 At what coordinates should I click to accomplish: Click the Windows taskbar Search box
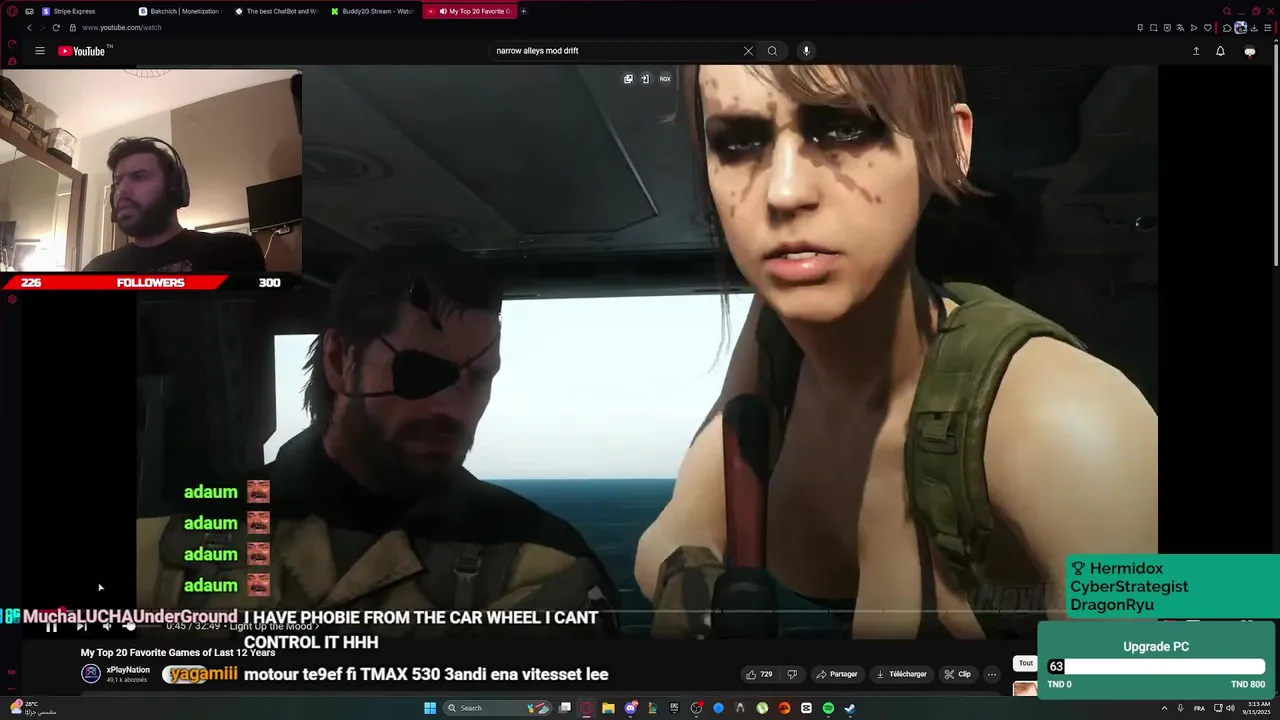497,708
